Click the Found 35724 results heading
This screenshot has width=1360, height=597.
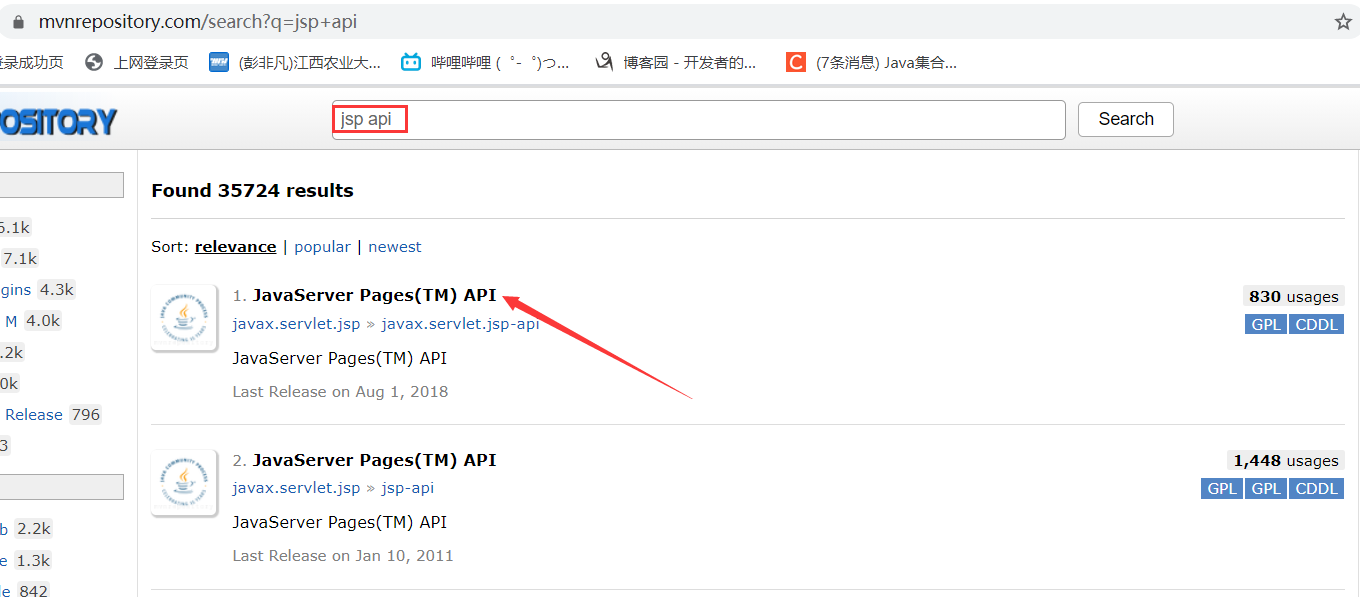(252, 190)
